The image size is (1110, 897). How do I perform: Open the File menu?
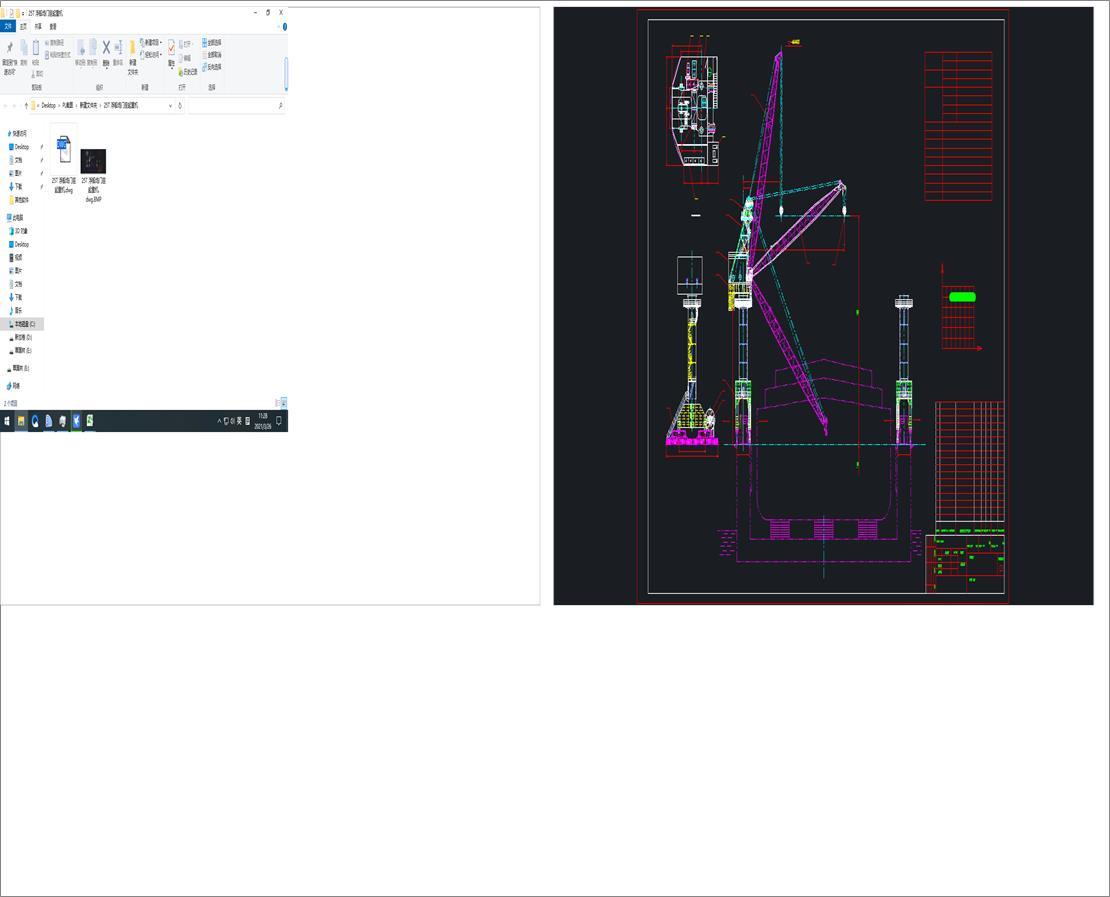coord(8,25)
